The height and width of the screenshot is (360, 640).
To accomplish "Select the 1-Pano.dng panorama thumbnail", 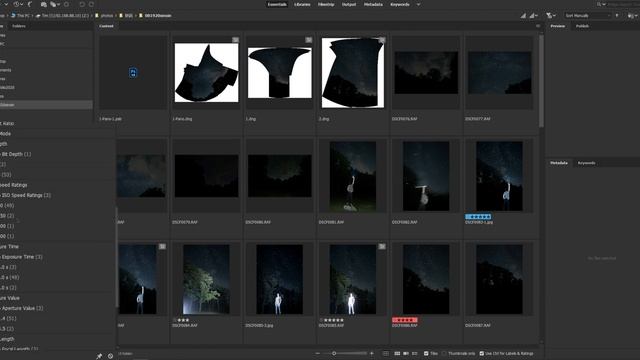I will point(207,73).
